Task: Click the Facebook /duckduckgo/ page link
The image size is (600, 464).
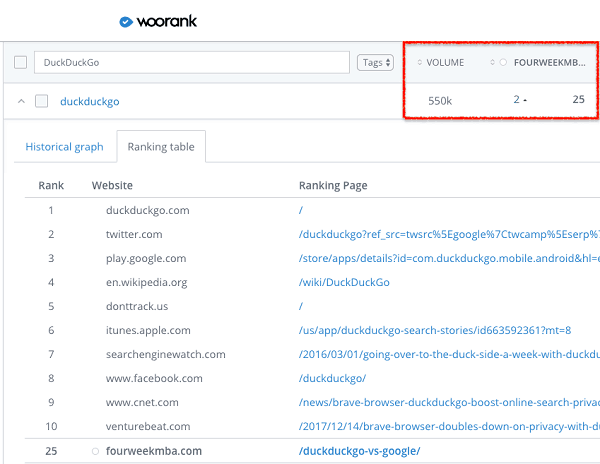Action: 332,378
